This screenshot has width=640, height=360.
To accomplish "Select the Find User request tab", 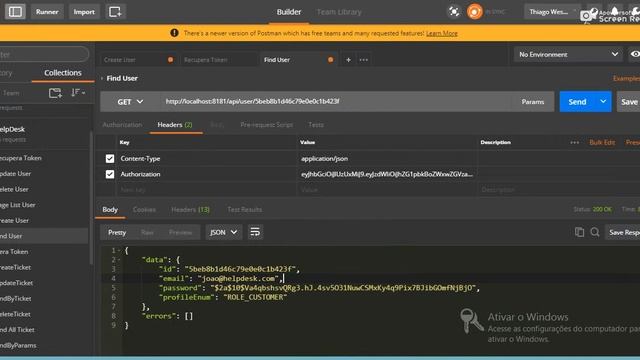I will coord(298,60).
